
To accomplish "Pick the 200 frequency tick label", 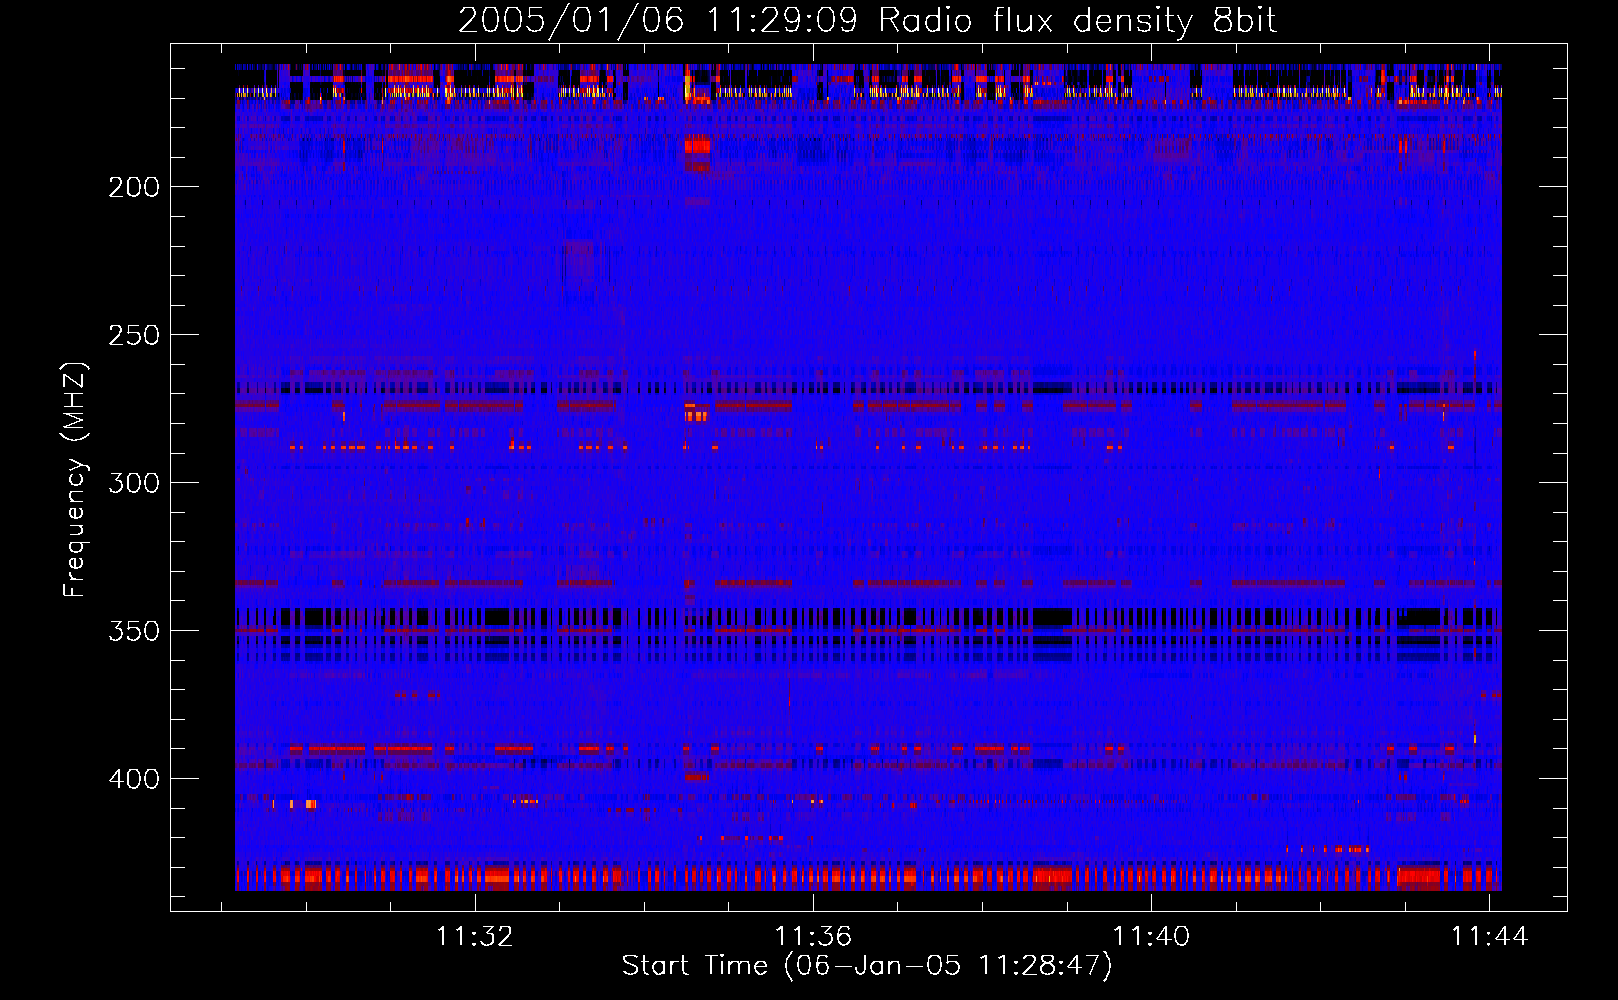I will 134,187.
